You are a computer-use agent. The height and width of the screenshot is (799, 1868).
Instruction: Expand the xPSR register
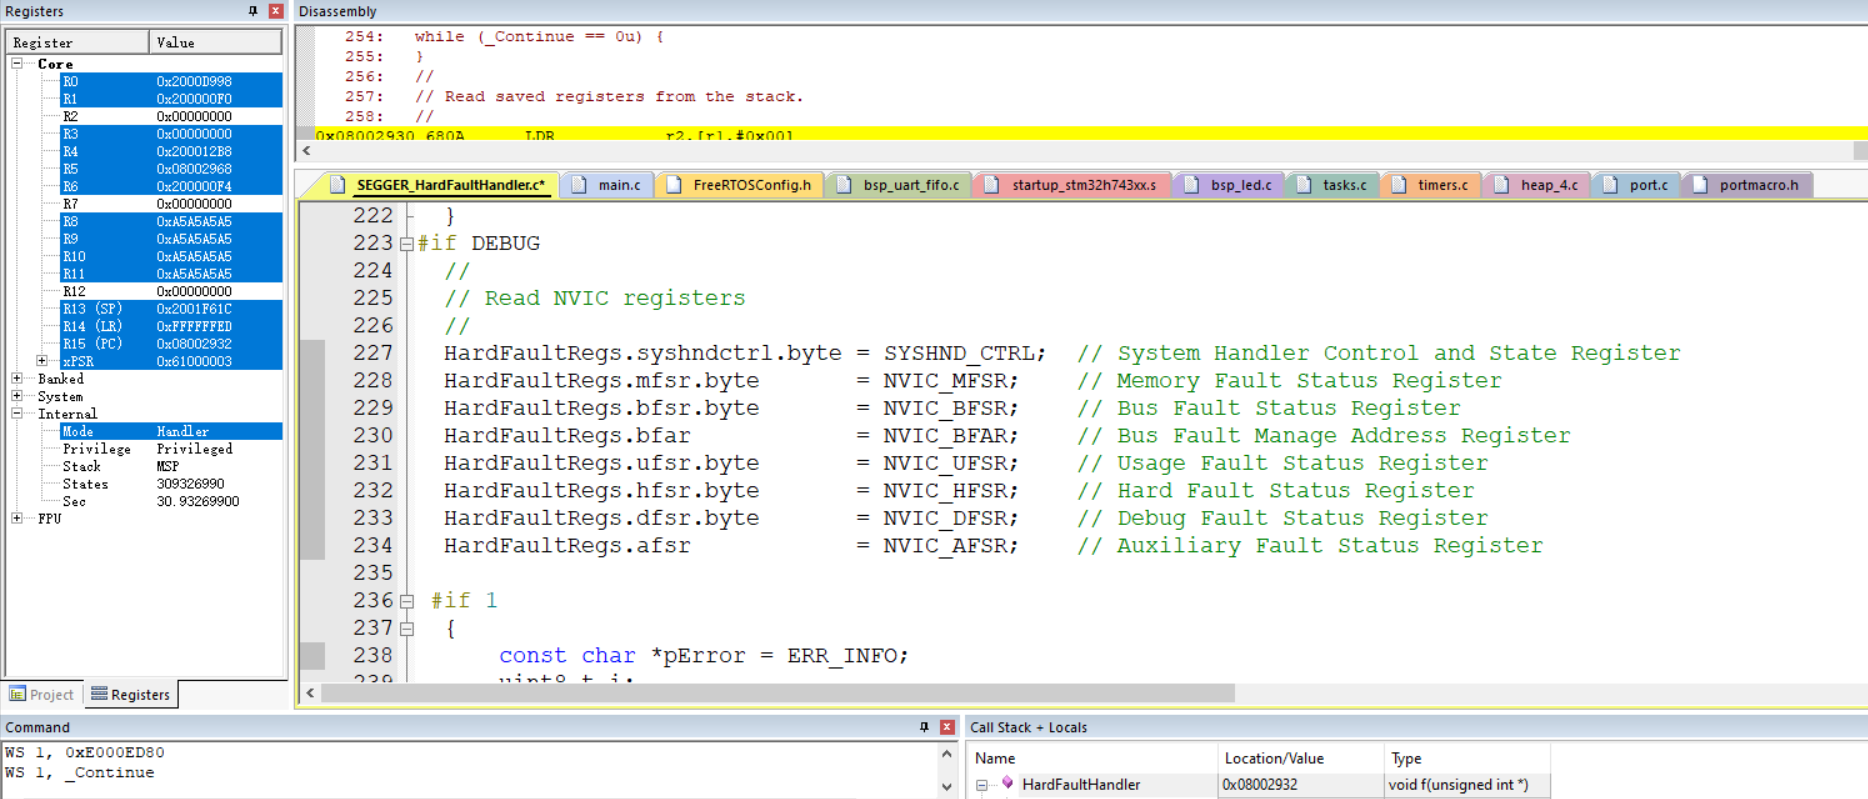pos(42,361)
